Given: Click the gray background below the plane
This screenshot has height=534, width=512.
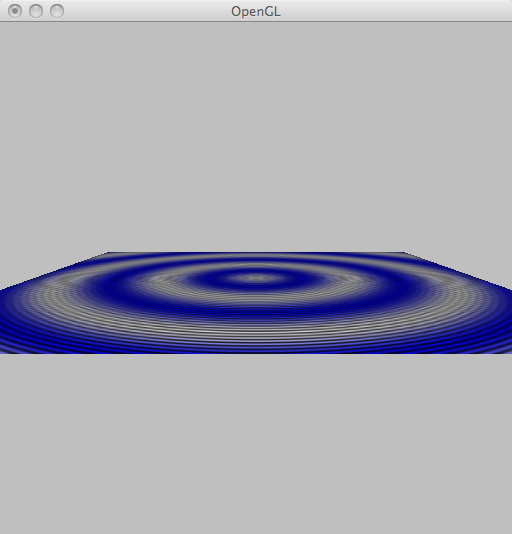Looking at the screenshot, I should point(255,443).
